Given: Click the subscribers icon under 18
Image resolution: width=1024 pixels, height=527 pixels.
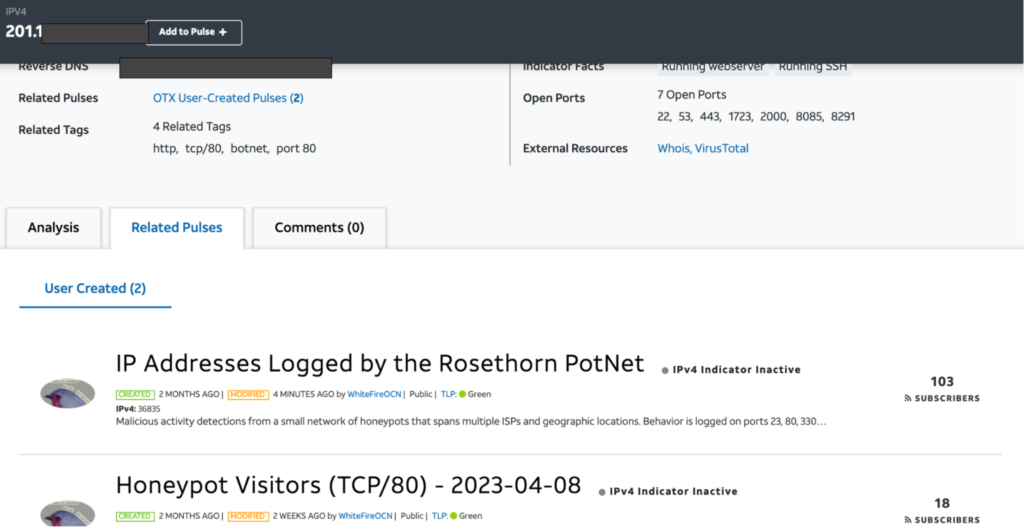Looking at the screenshot, I should [909, 519].
